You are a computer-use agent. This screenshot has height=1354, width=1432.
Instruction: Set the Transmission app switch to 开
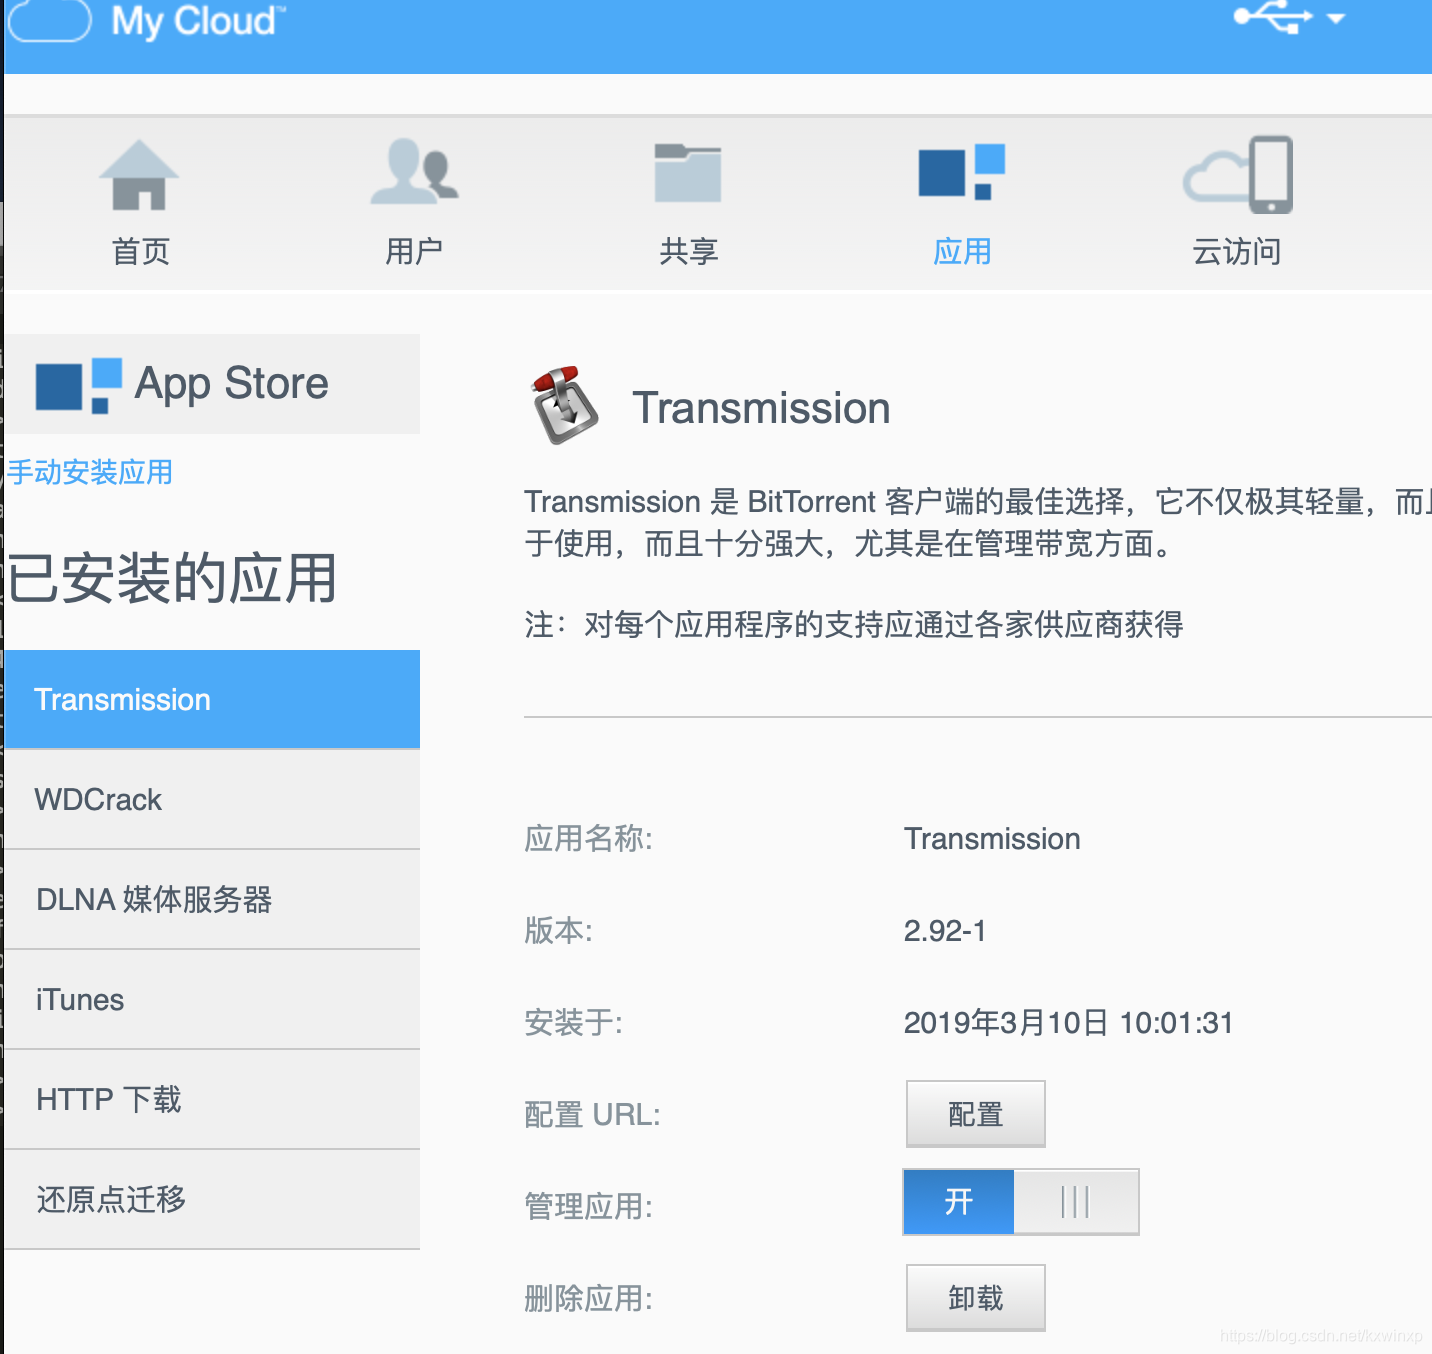point(957,1202)
